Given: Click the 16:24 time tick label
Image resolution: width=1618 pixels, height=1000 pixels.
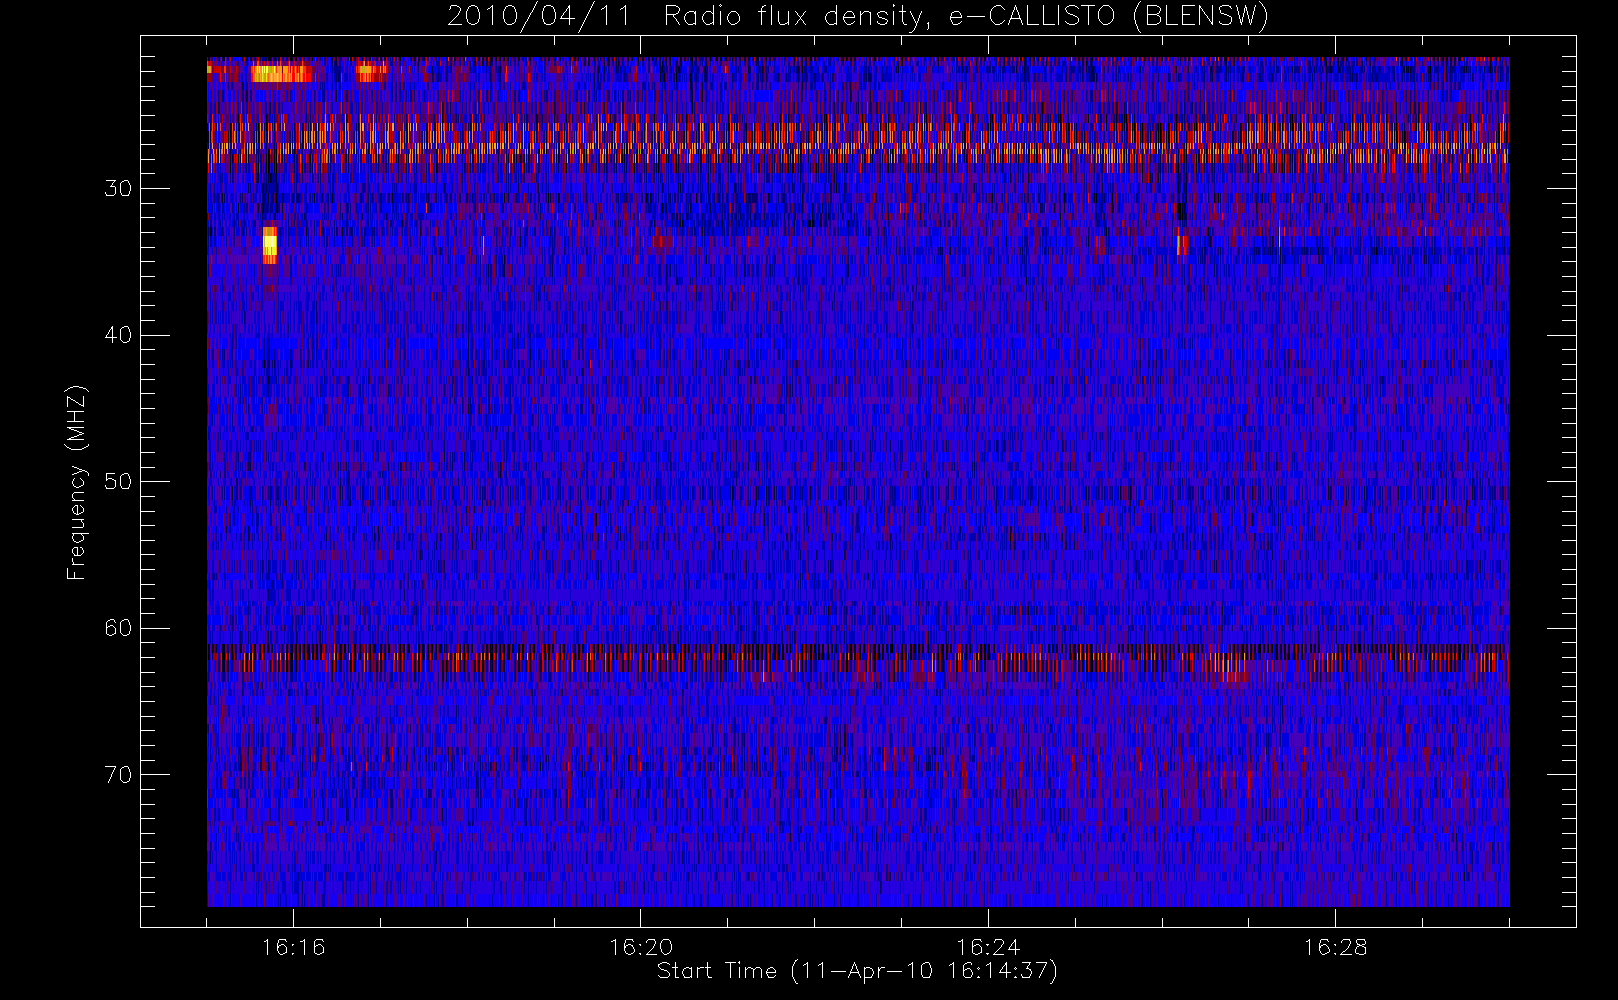Looking at the screenshot, I should 988,947.
